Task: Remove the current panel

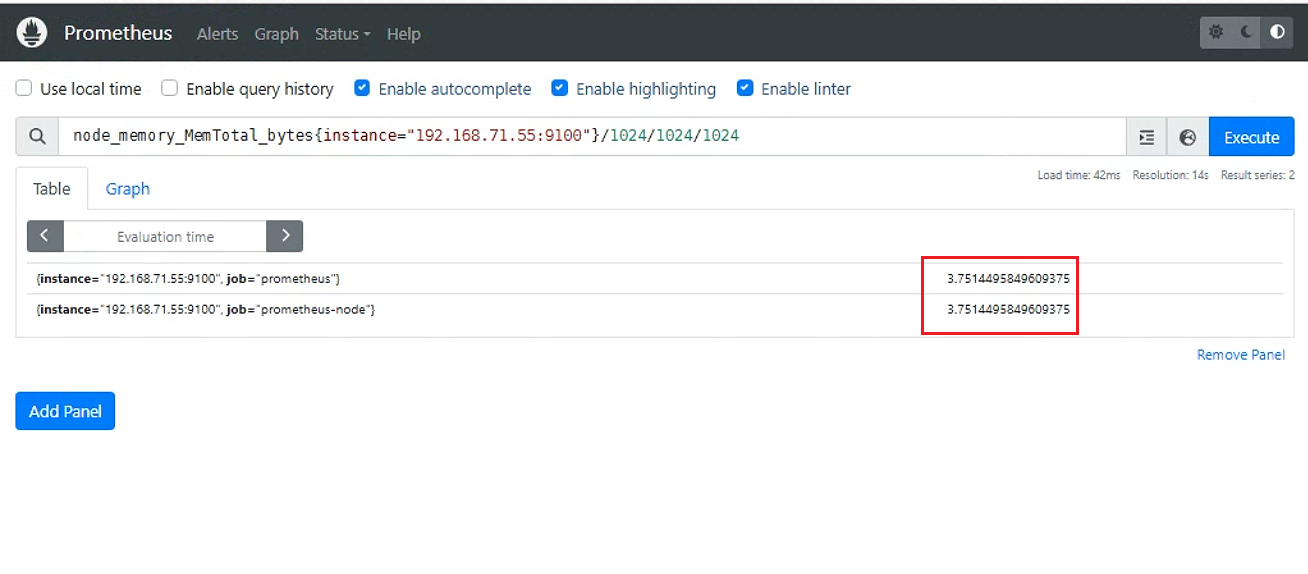Action: pyautogui.click(x=1241, y=355)
